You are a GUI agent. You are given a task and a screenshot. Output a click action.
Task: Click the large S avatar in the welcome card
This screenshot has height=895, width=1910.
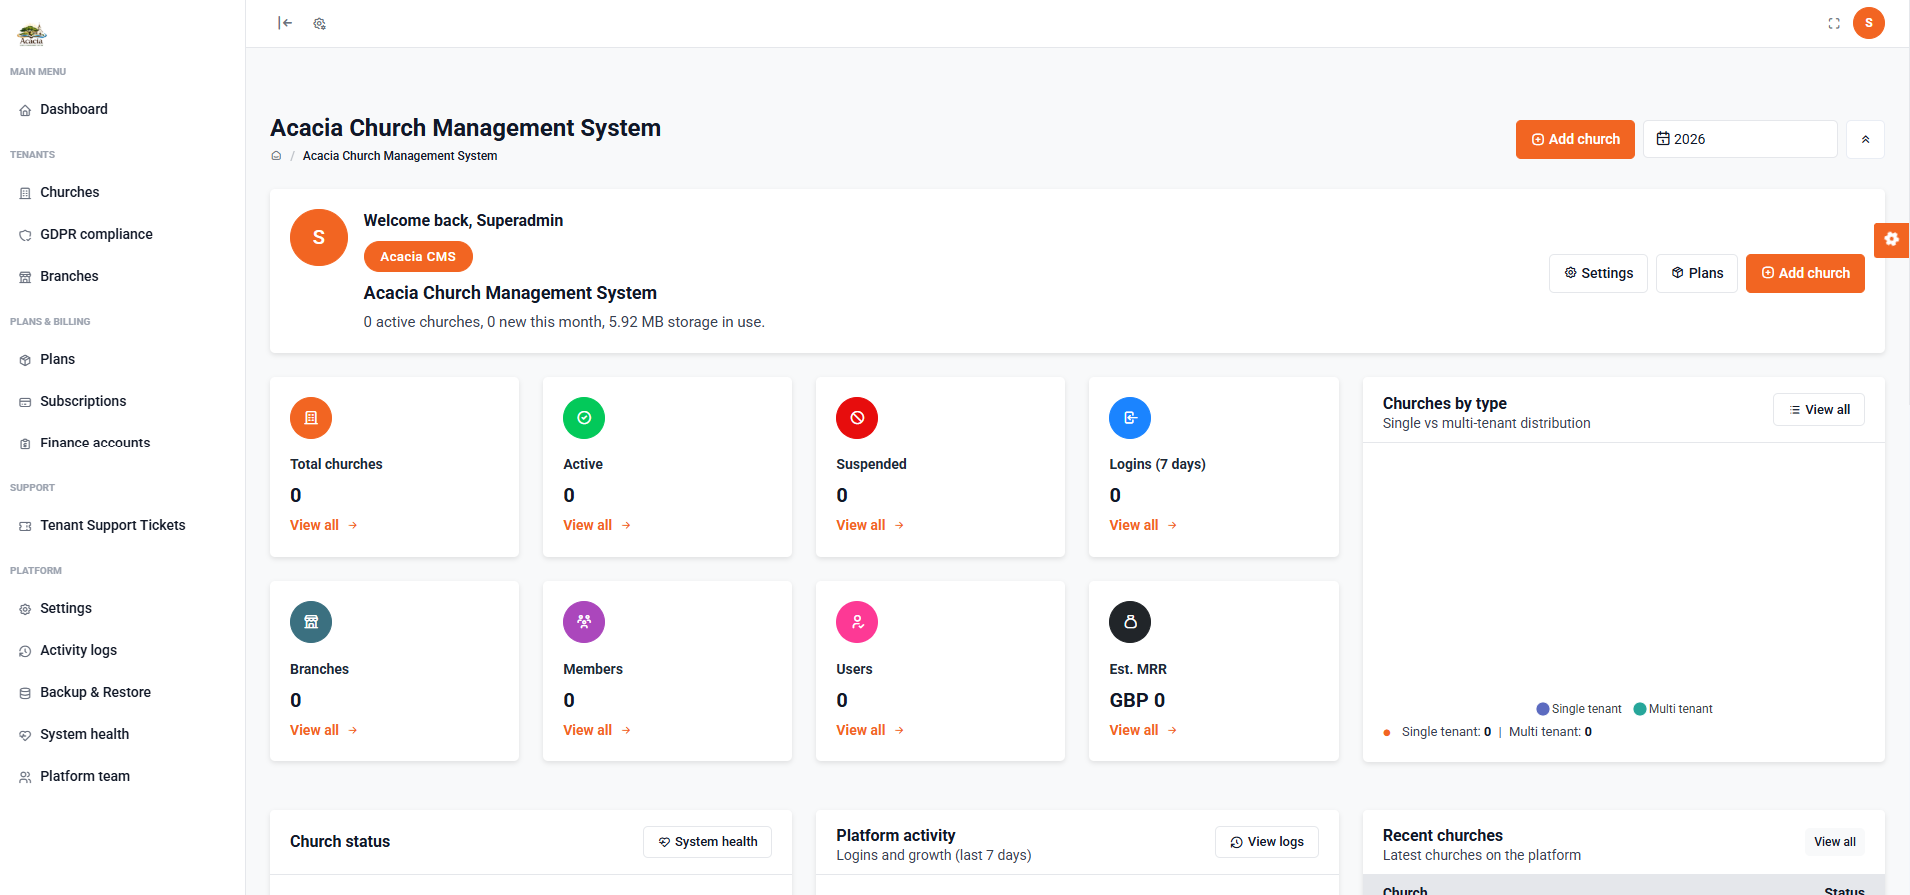pos(319,238)
